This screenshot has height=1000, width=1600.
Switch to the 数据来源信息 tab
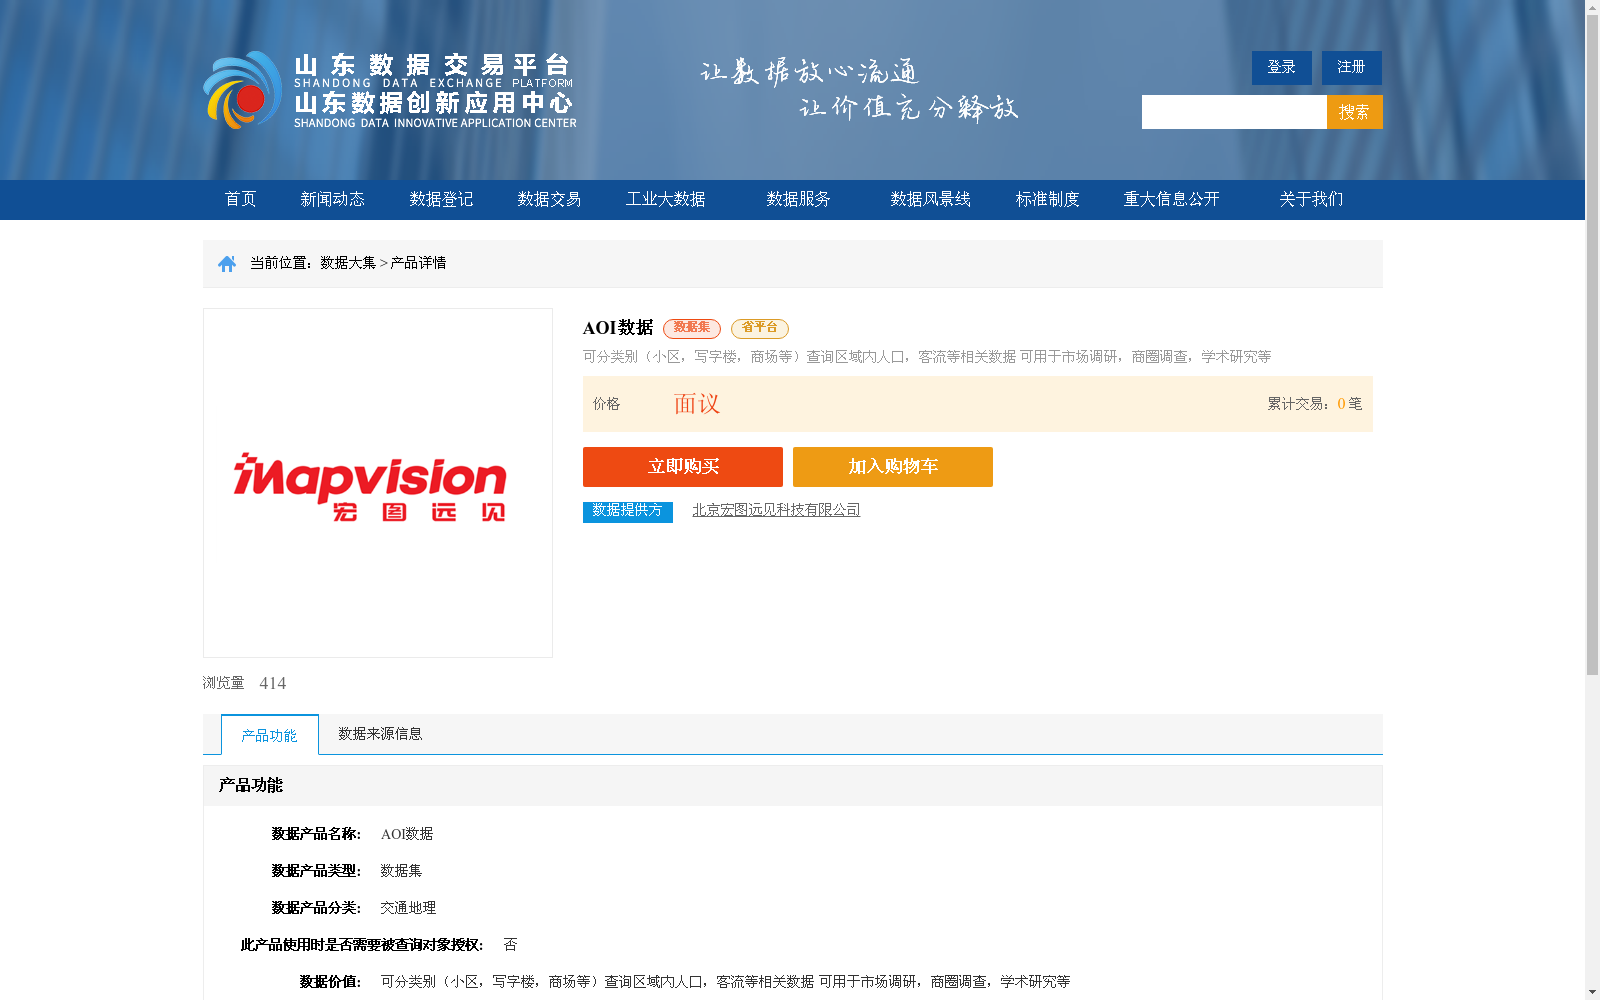pyautogui.click(x=380, y=734)
